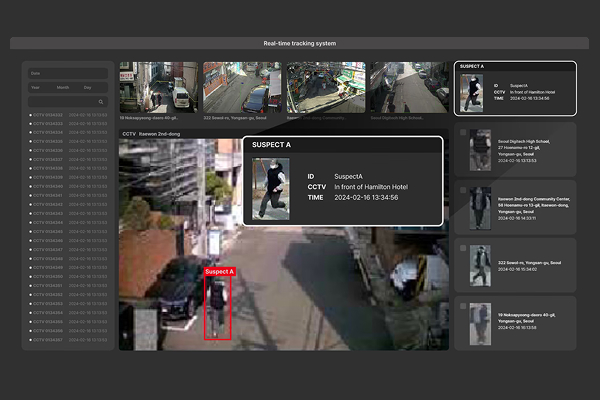The height and width of the screenshot is (400, 600).
Task: Open the 19 Noksapyeong-daero 40-gil camera thumbnail
Action: [x=157, y=87]
